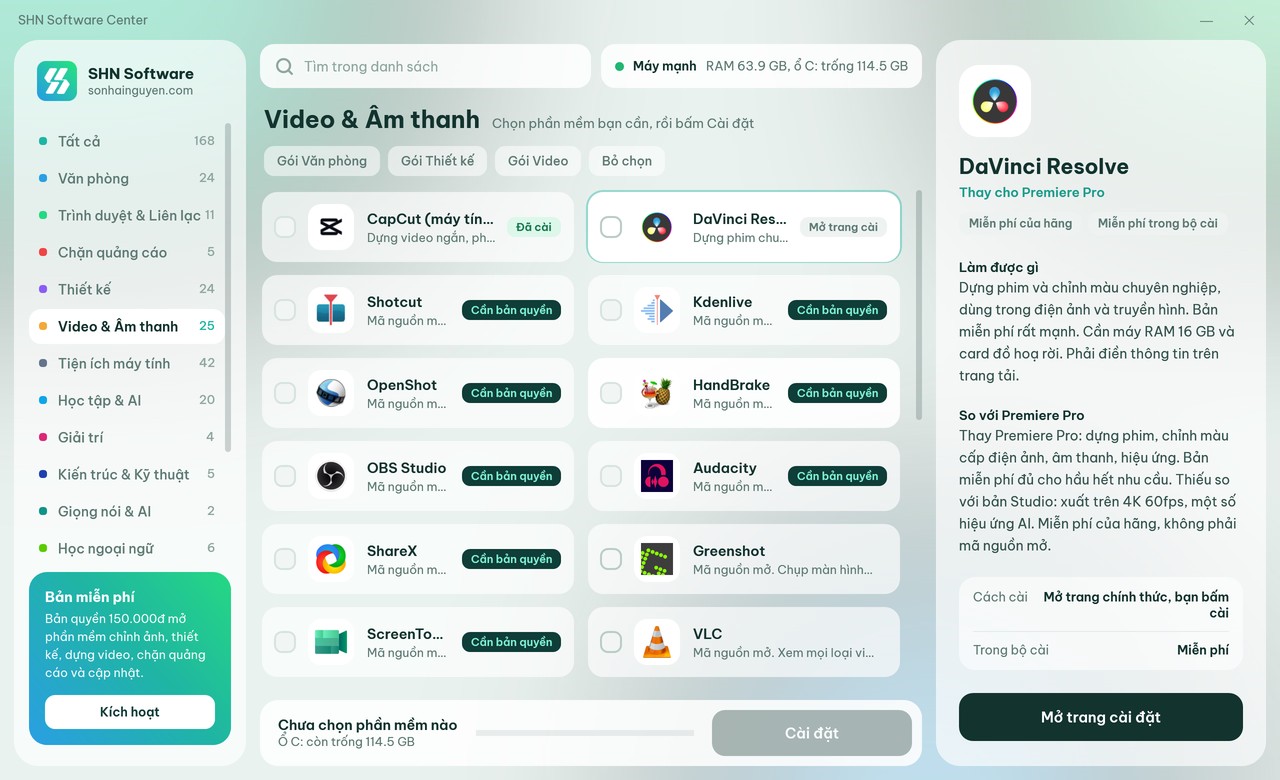Click the CapCut app icon
The height and width of the screenshot is (780, 1280).
pos(331,227)
